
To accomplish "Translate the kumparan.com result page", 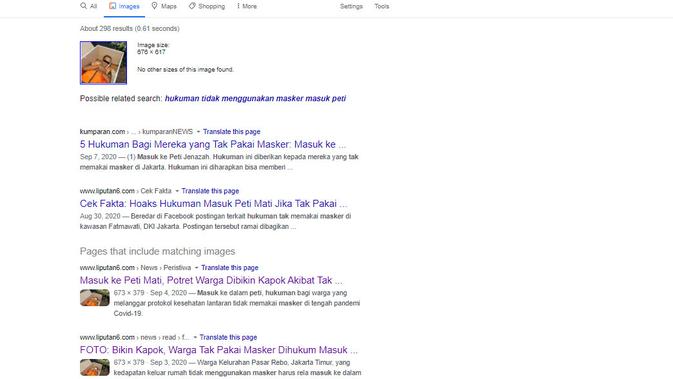I will point(231,132).
